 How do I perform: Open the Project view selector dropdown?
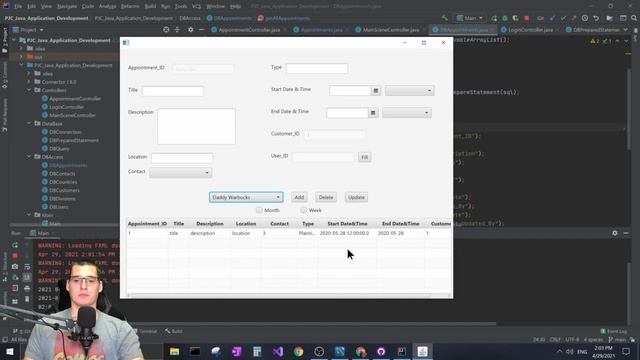28,30
